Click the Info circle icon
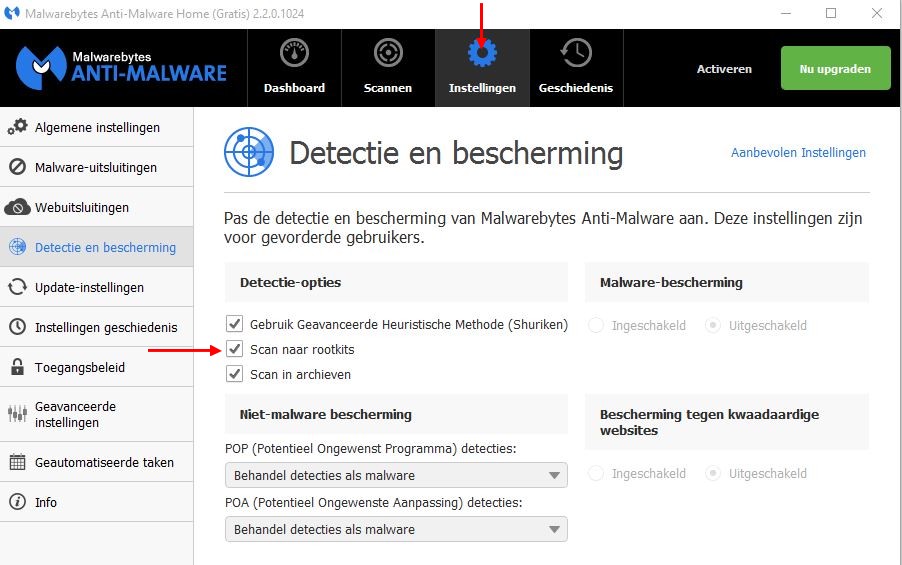 [x=17, y=502]
